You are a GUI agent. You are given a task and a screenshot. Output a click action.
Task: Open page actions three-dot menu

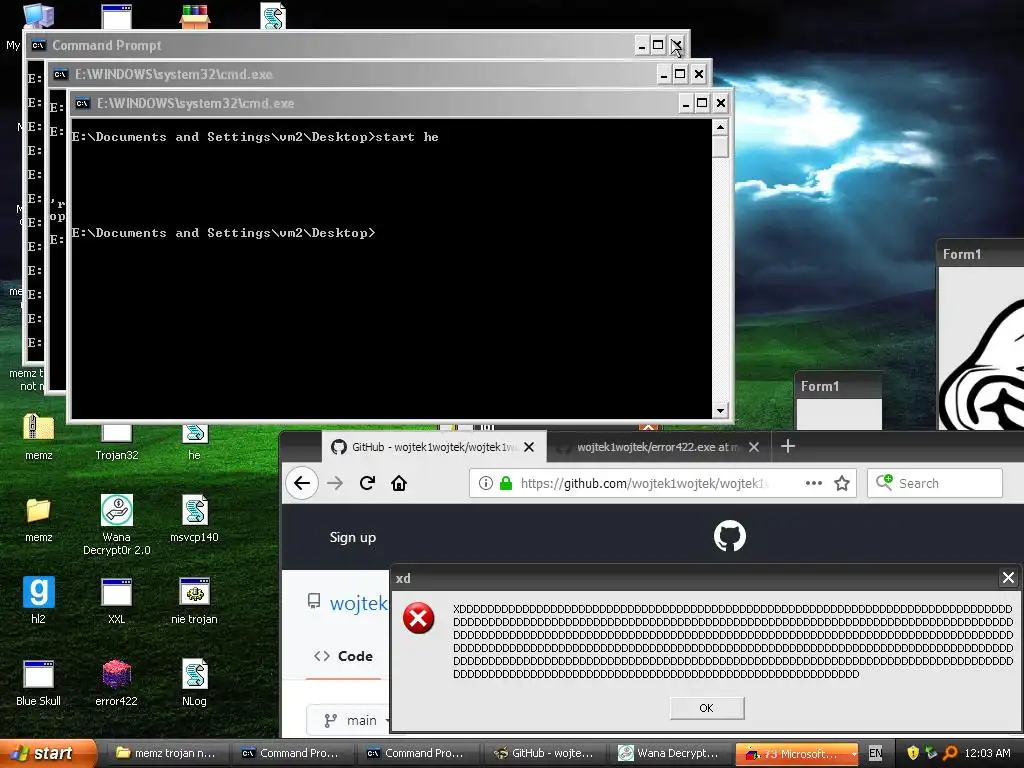coord(814,483)
